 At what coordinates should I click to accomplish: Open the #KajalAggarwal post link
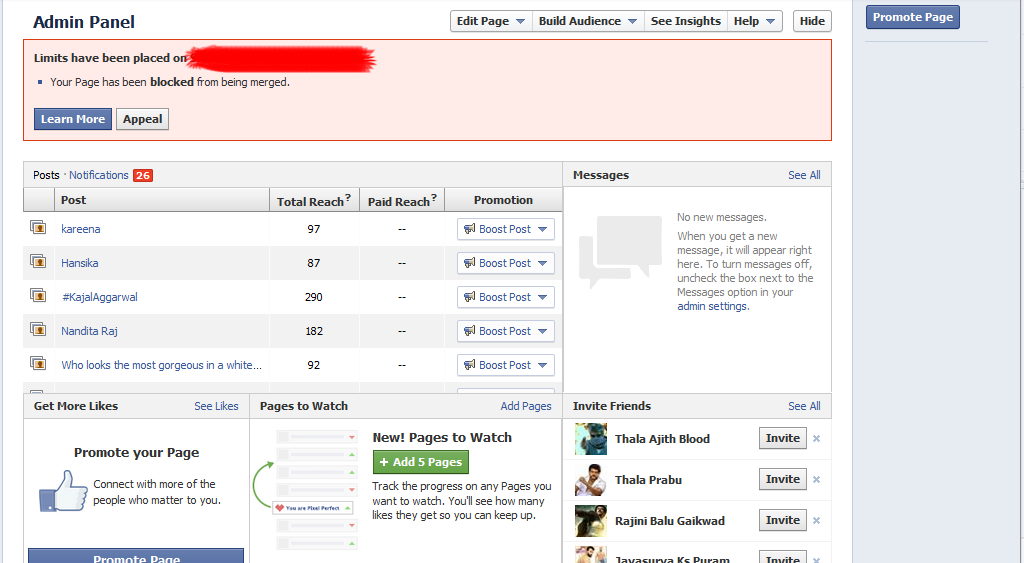pos(99,297)
